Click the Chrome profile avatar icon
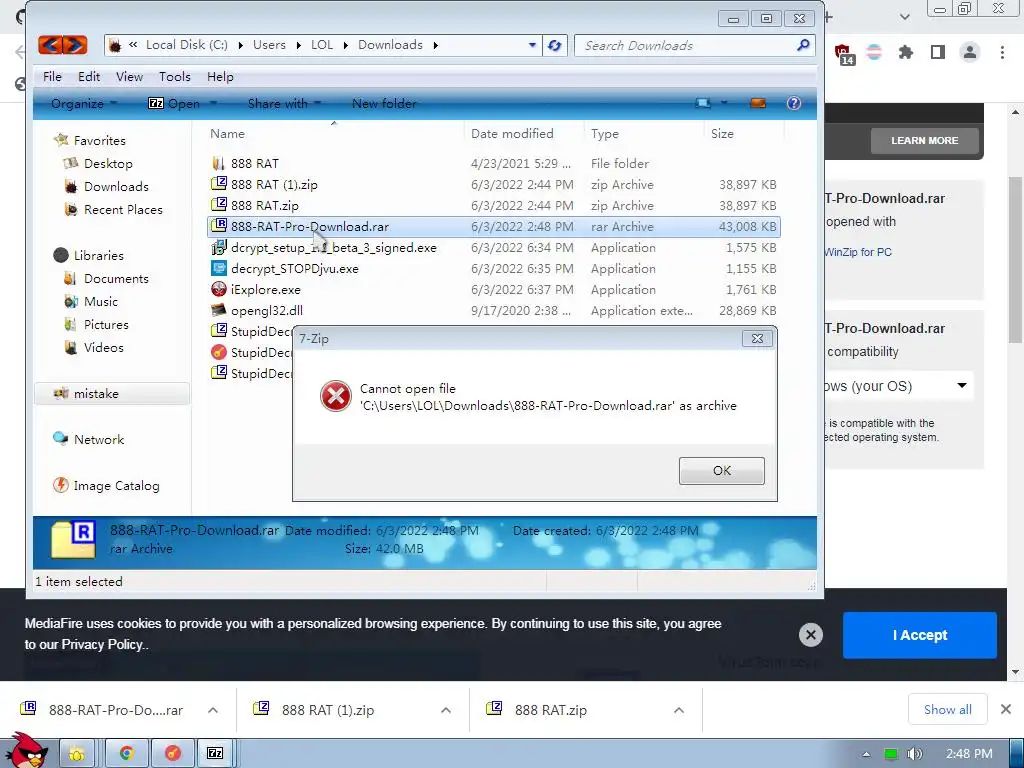 coord(970,52)
